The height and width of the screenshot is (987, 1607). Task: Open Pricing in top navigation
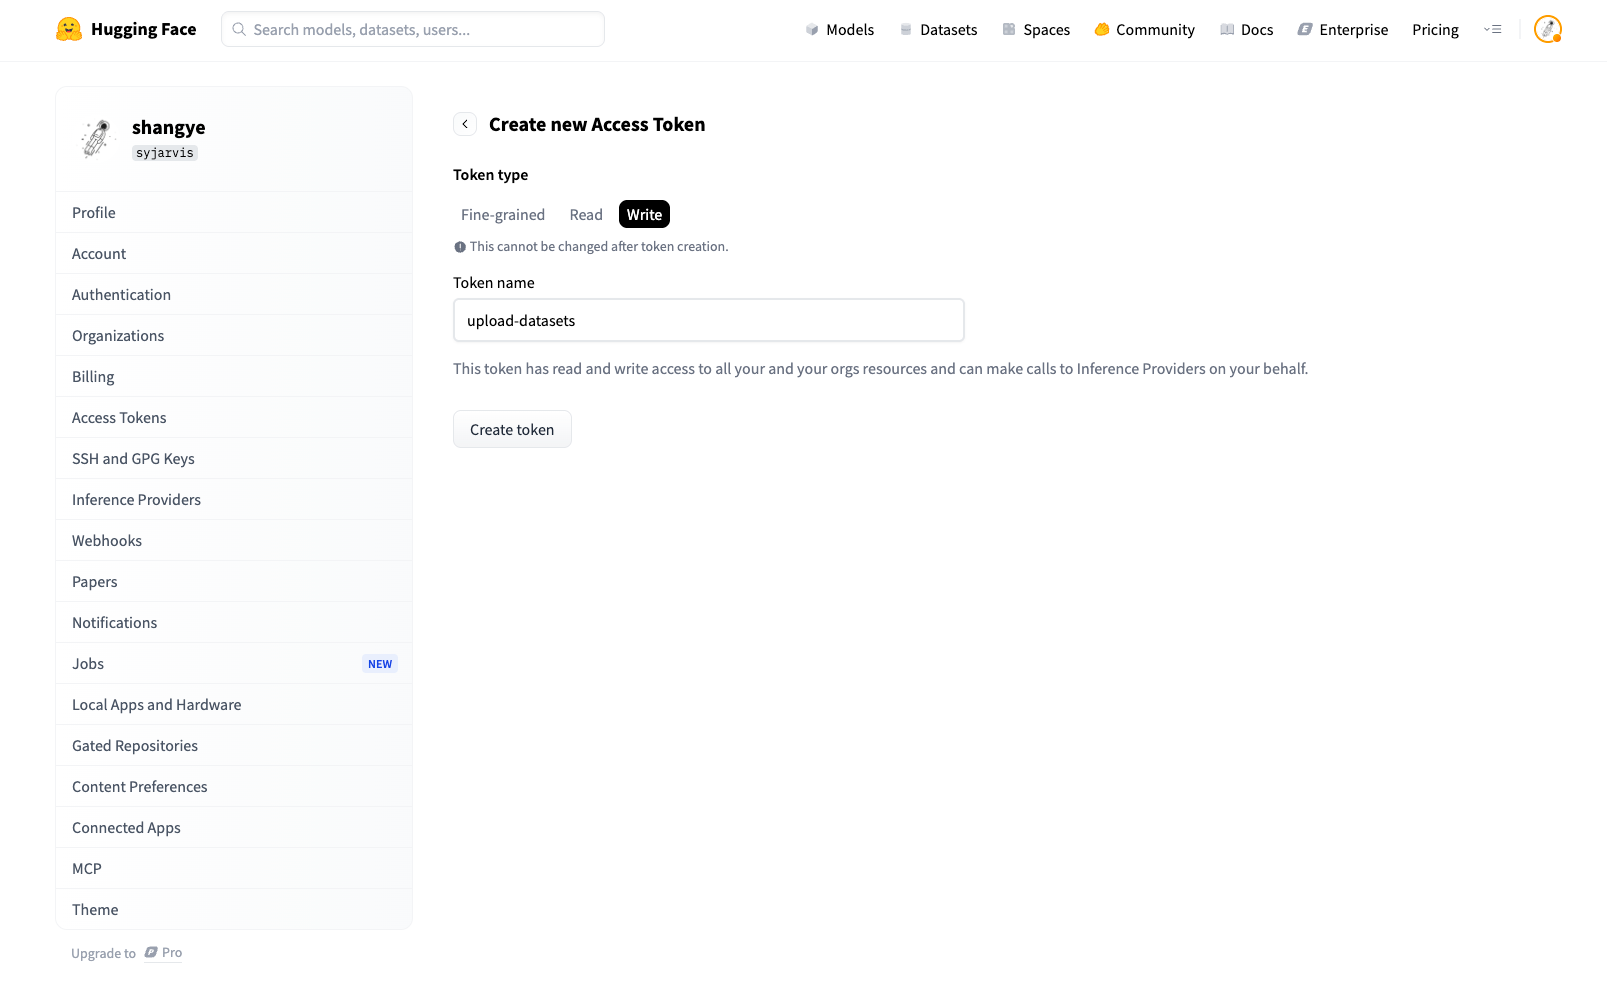coord(1435,30)
